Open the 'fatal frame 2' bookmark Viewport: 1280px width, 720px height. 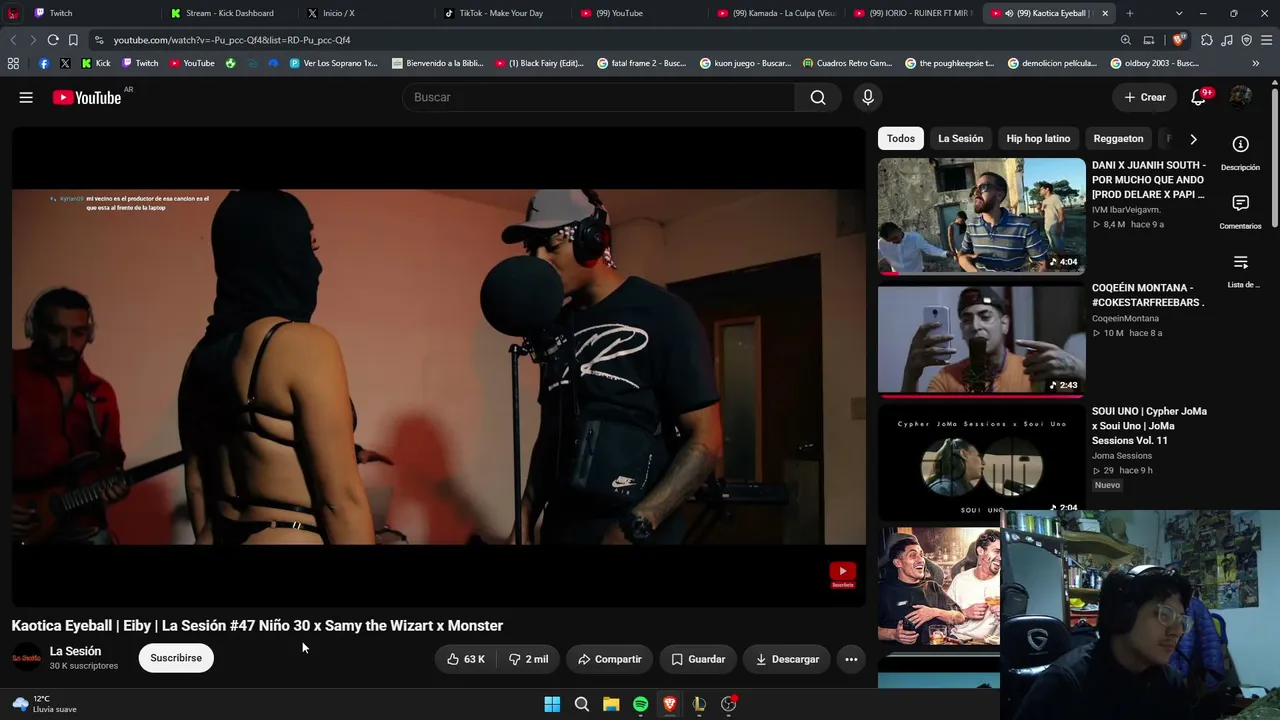coord(642,63)
